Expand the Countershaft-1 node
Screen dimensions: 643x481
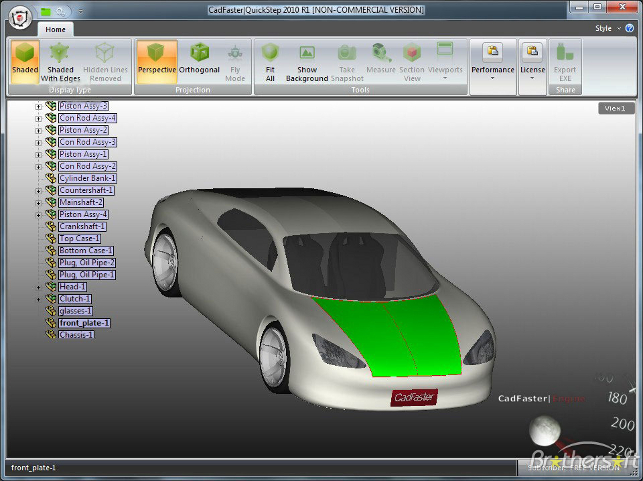click(39, 191)
